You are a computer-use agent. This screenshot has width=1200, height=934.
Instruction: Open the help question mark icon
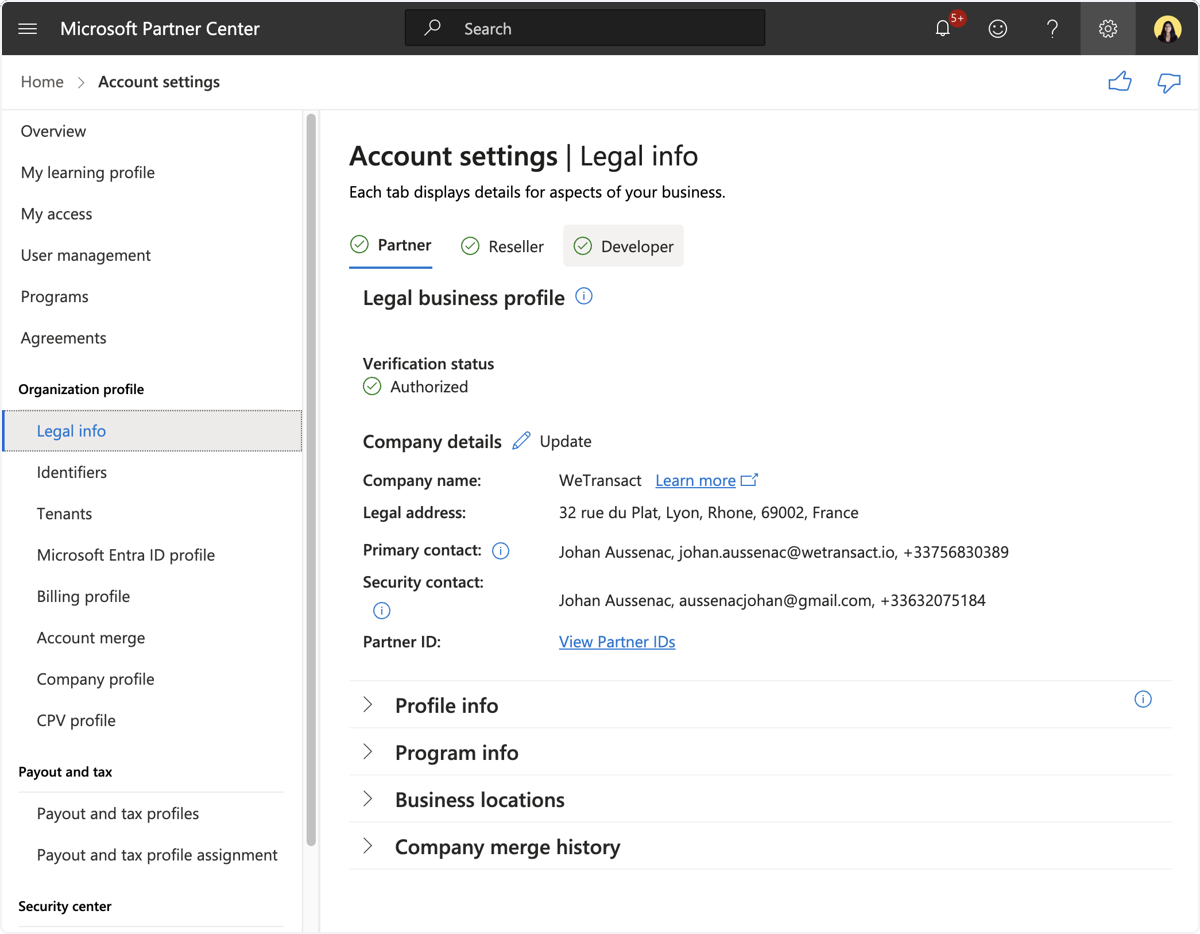1052,29
